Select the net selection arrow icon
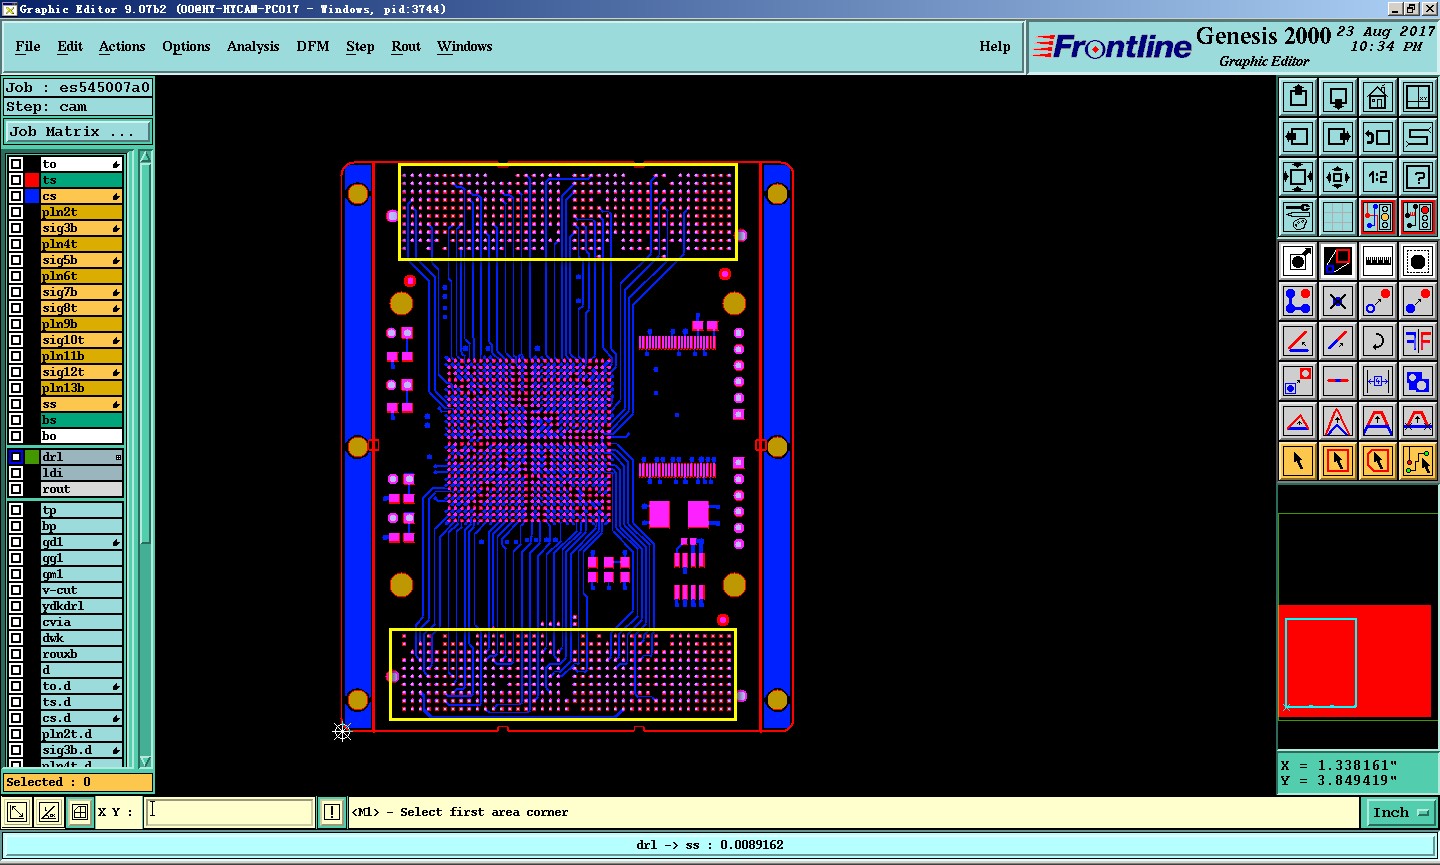This screenshot has height=865, width=1440. 1418,461
